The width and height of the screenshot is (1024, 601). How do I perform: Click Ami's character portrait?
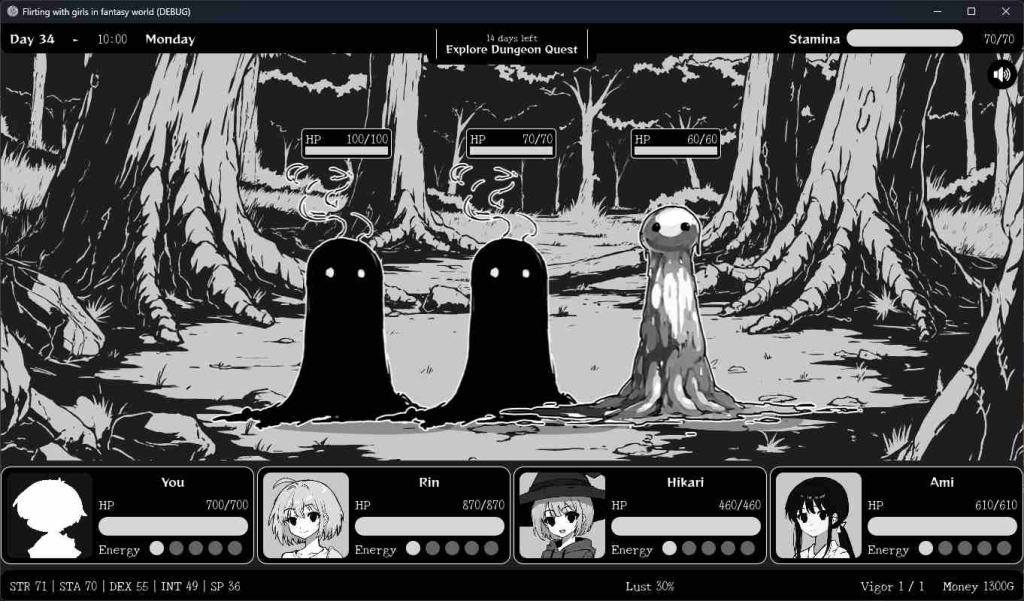click(817, 515)
